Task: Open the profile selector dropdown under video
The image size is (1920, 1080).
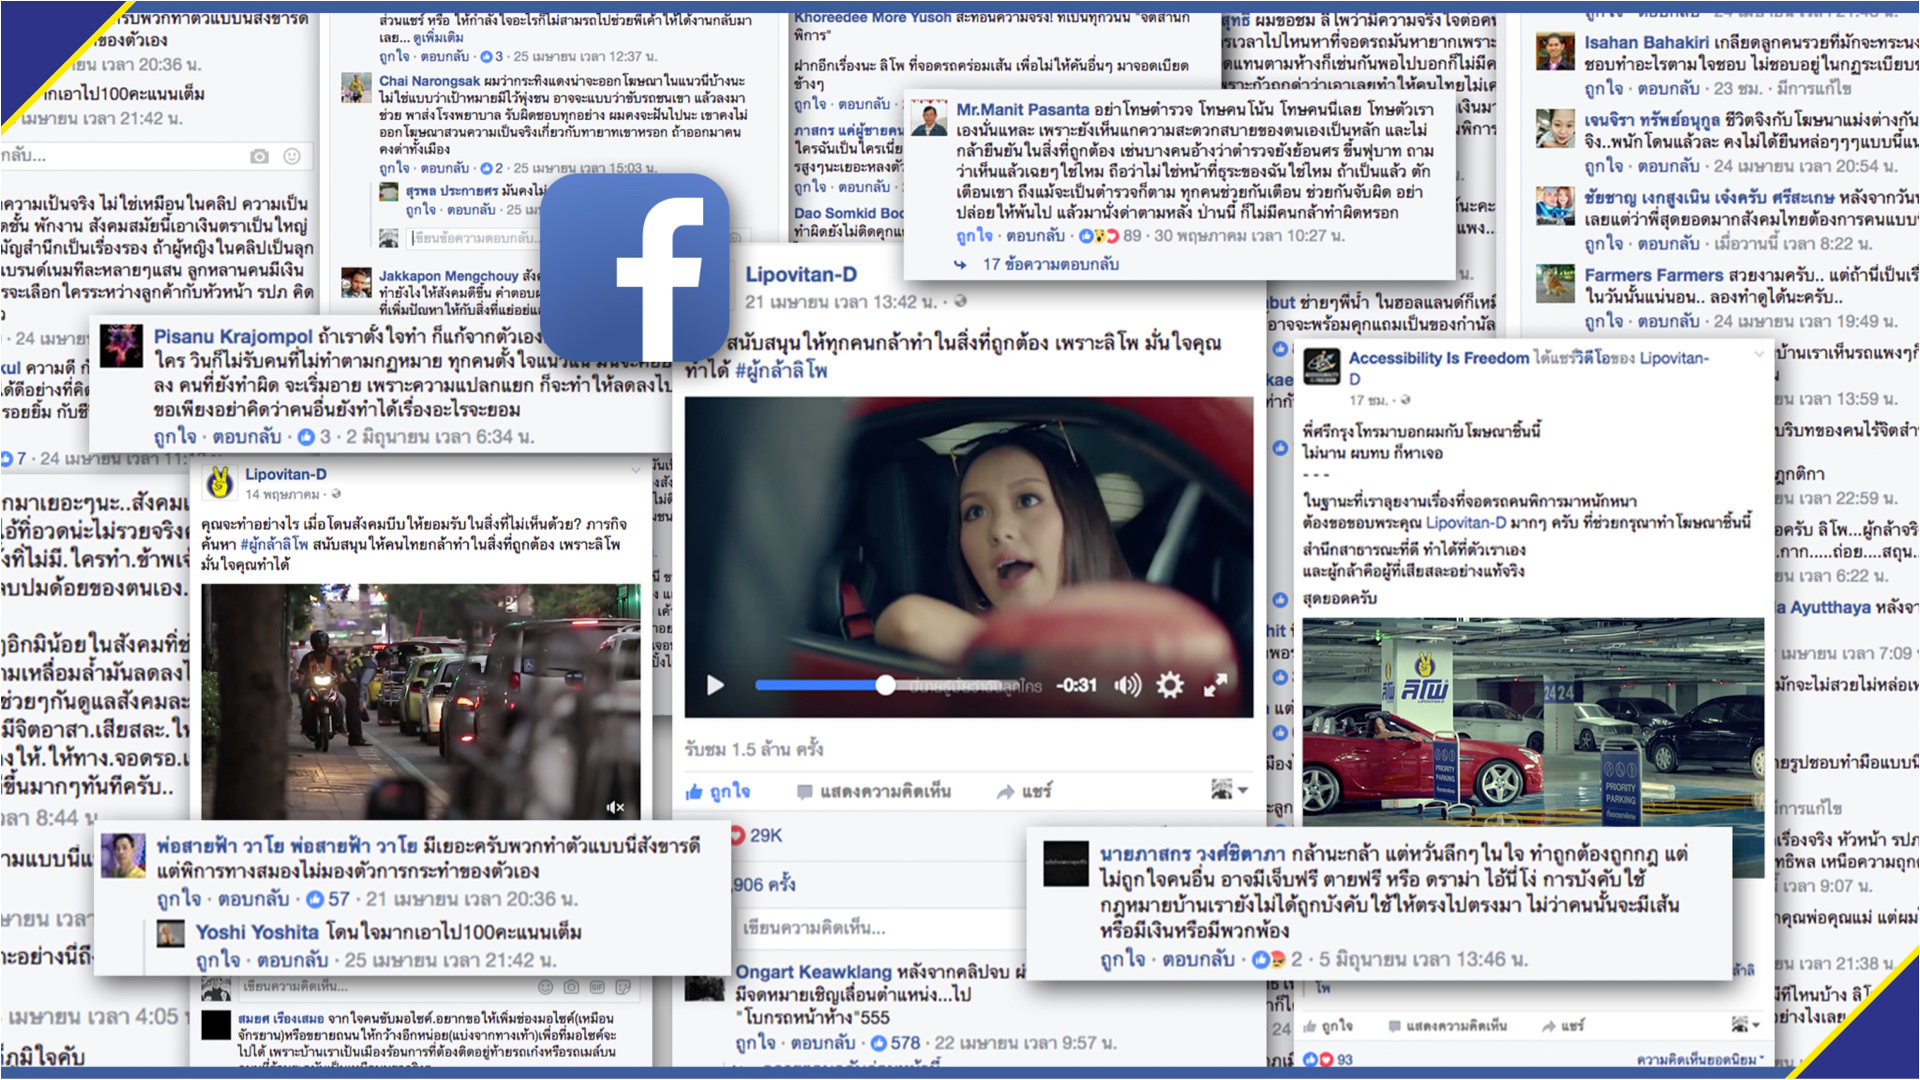Action: 1229,790
